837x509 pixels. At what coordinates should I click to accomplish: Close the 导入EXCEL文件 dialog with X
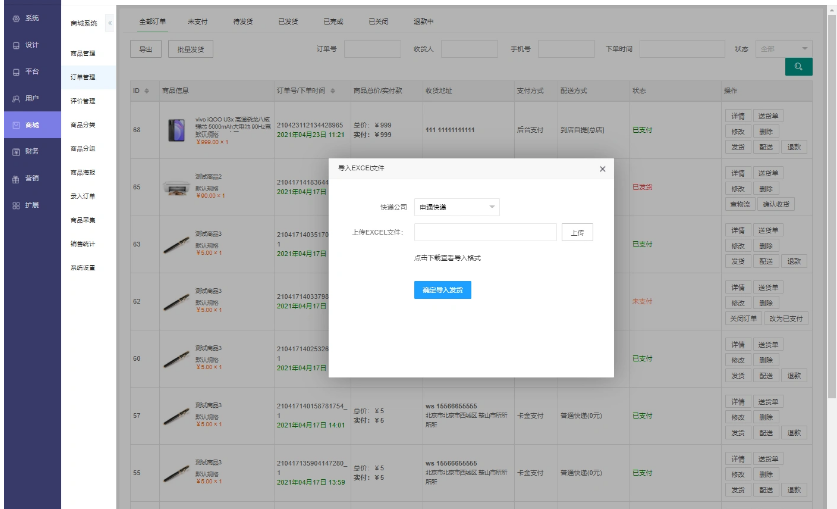602,169
